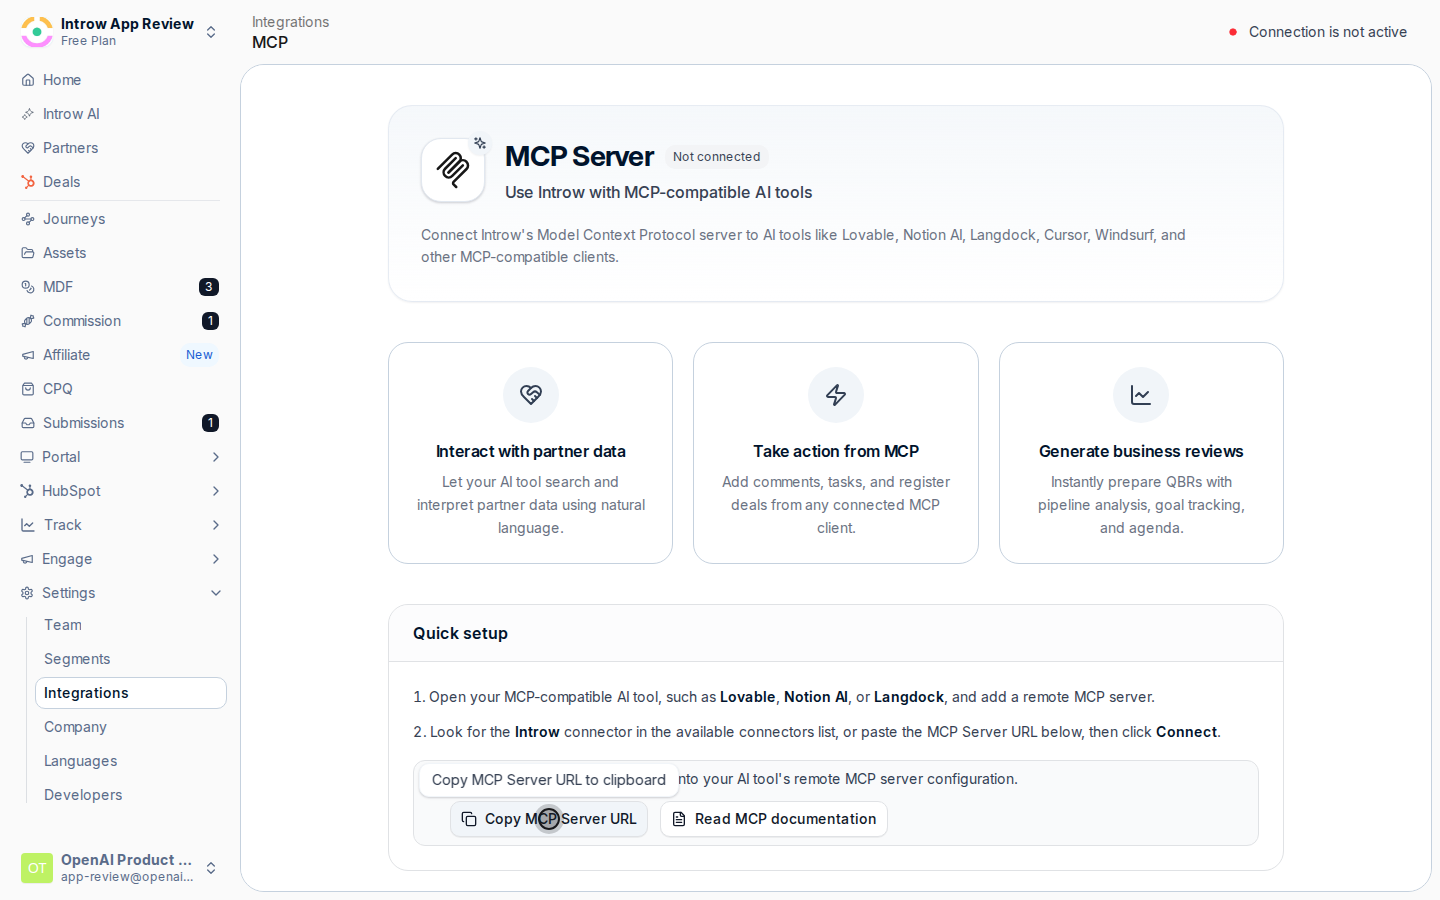Click the document icon in Read MCP documentation
Image resolution: width=1440 pixels, height=900 pixels.
click(679, 819)
